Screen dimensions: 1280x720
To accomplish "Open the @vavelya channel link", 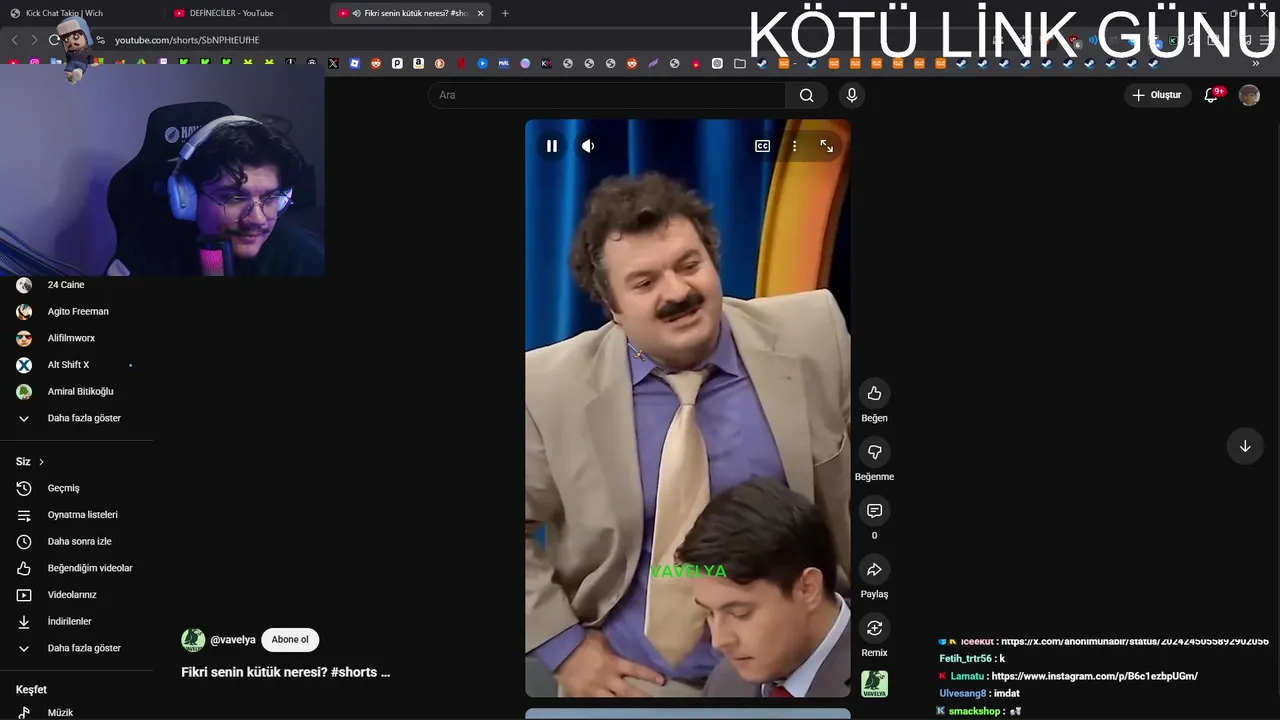I will coord(233,640).
